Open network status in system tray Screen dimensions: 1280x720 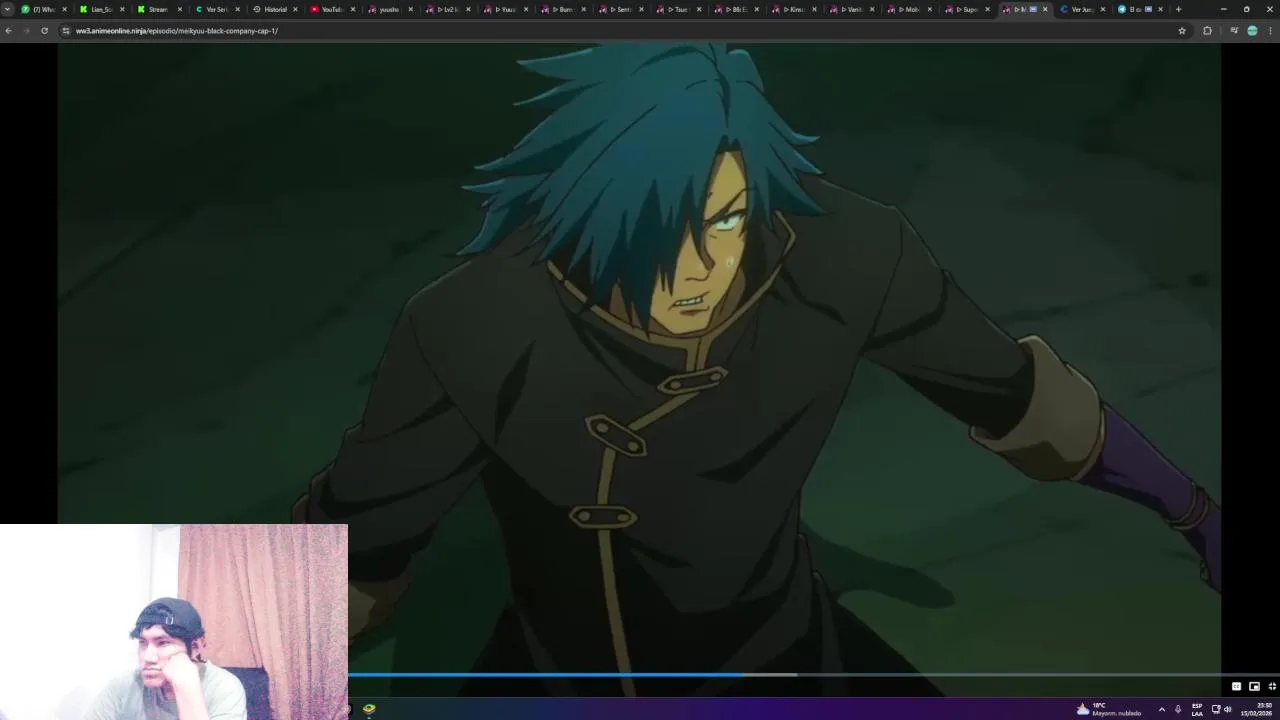coord(1216,709)
